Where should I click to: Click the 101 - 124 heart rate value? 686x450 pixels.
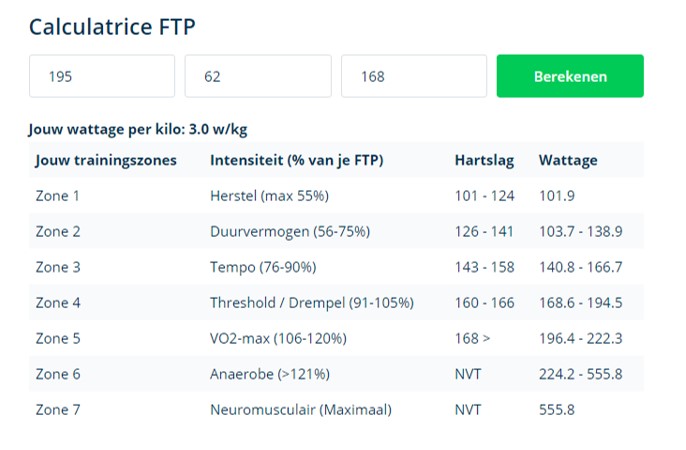coord(484,196)
